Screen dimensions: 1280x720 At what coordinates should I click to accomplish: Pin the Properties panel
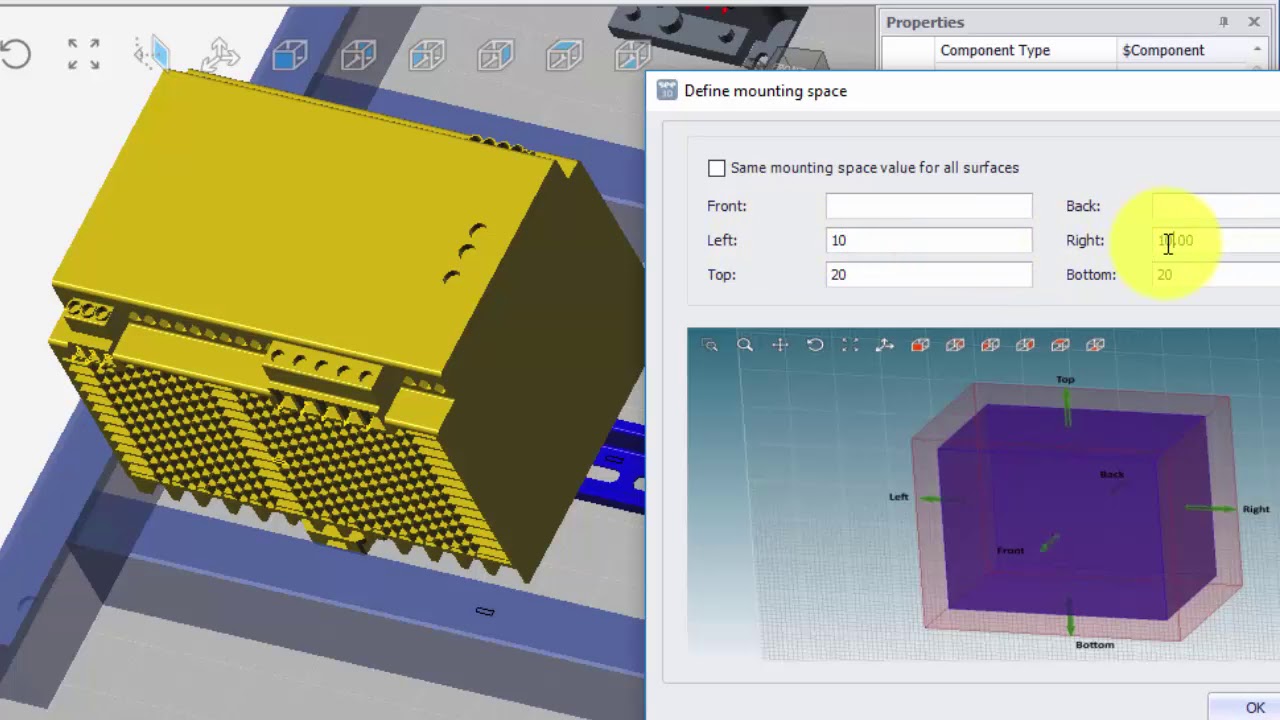(x=1223, y=22)
